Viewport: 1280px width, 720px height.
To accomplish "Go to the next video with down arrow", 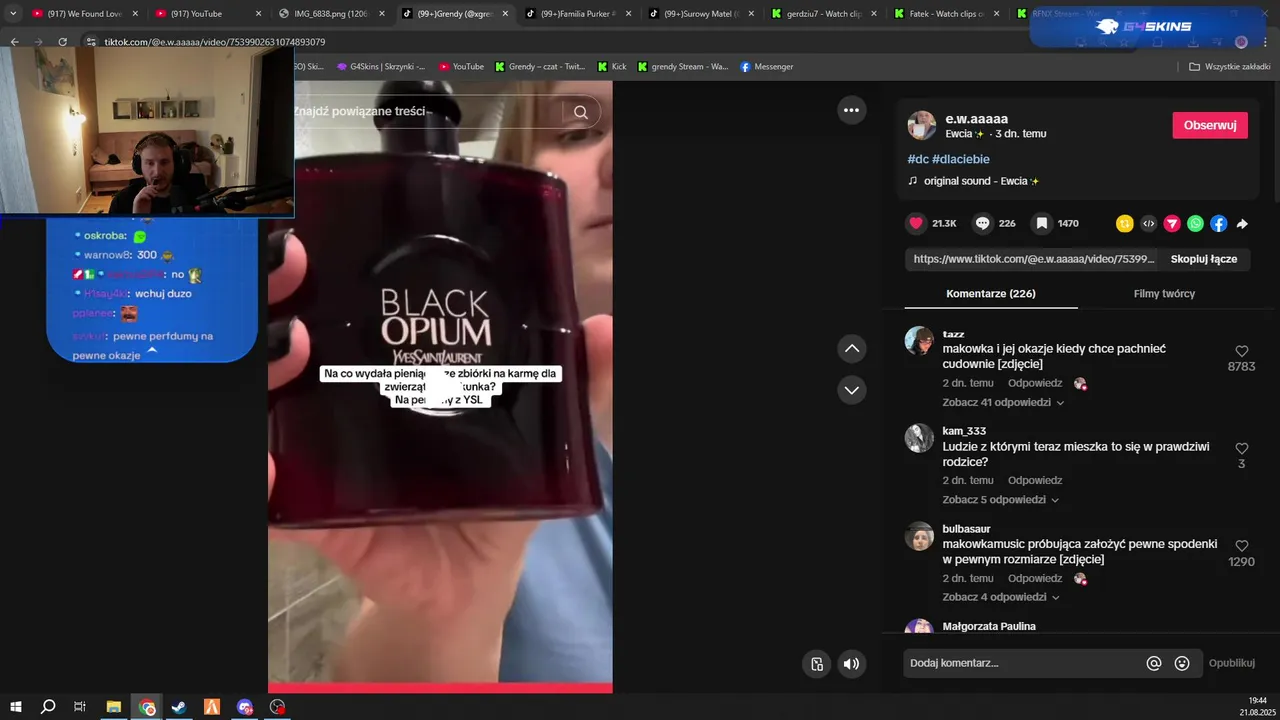I will (x=852, y=390).
